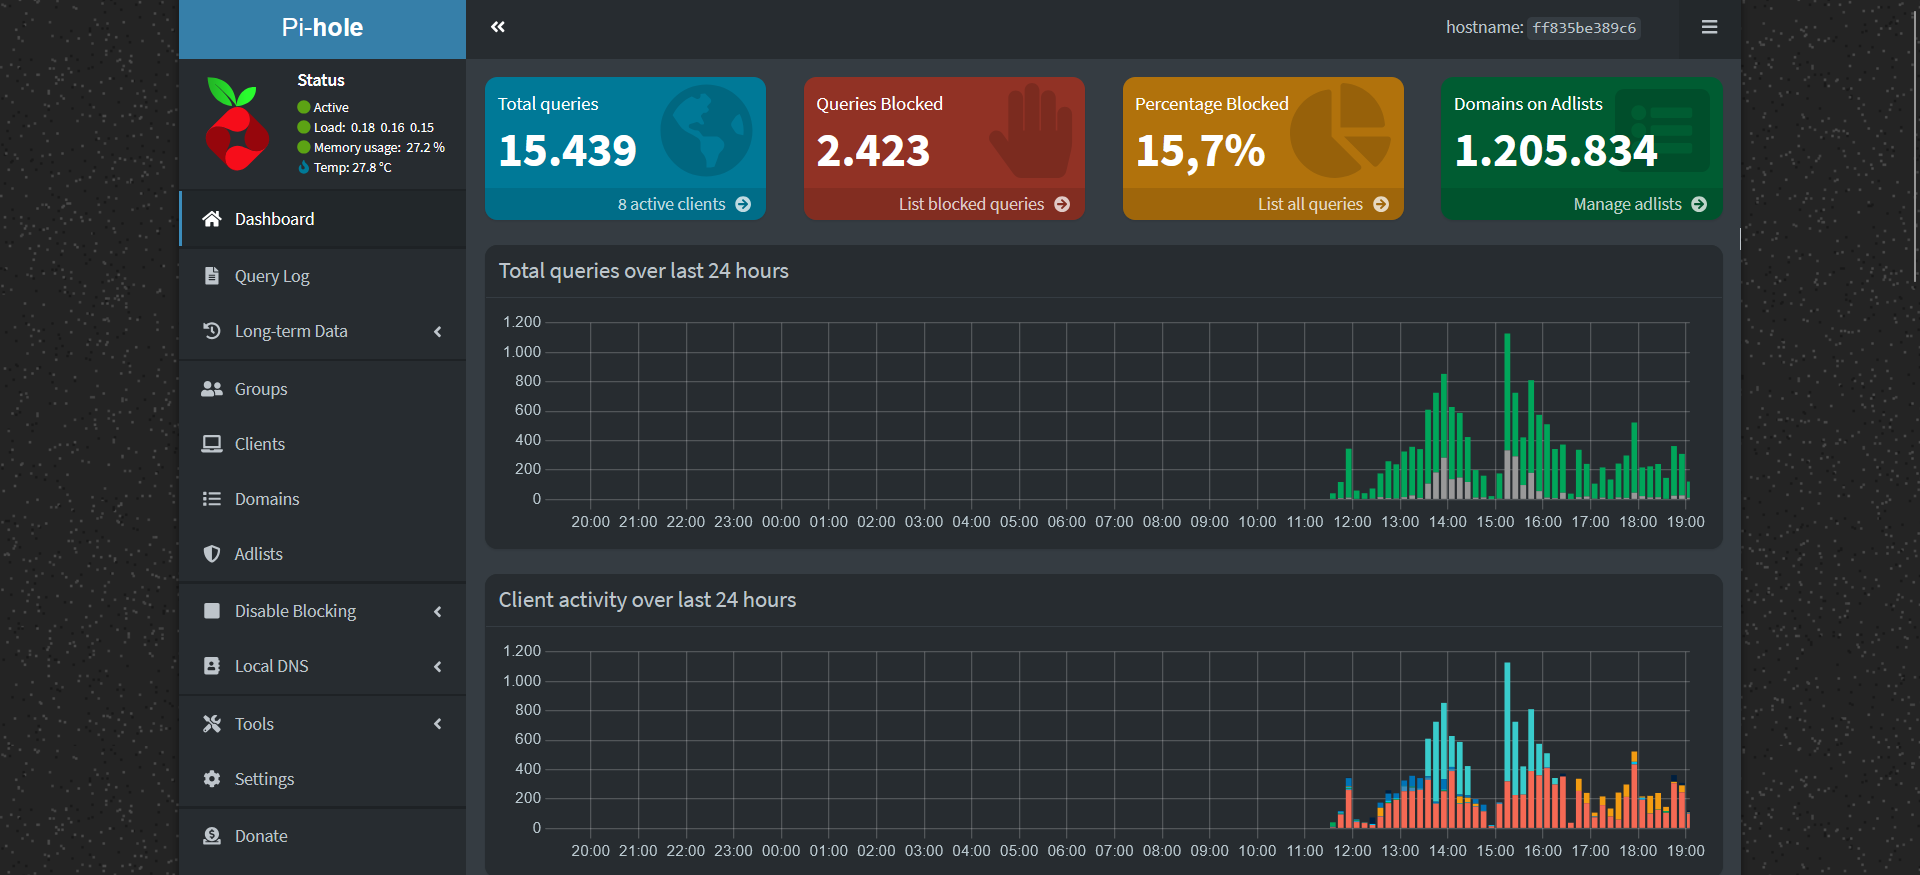Click the pie chart icon in Percentage Blocked card

tap(1341, 131)
